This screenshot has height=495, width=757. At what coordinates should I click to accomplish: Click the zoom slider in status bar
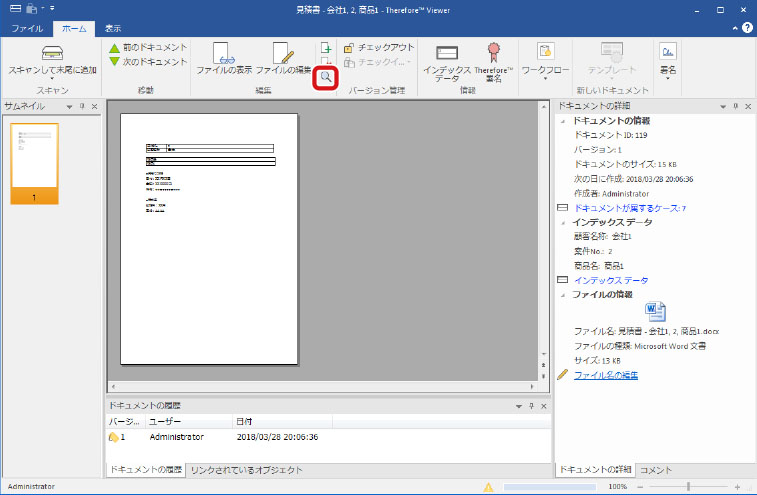click(688, 486)
